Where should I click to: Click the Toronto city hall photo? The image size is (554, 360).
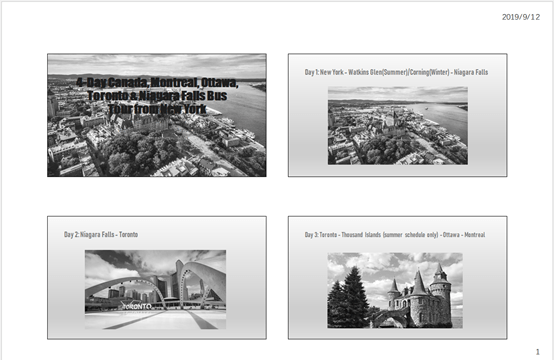click(x=155, y=290)
